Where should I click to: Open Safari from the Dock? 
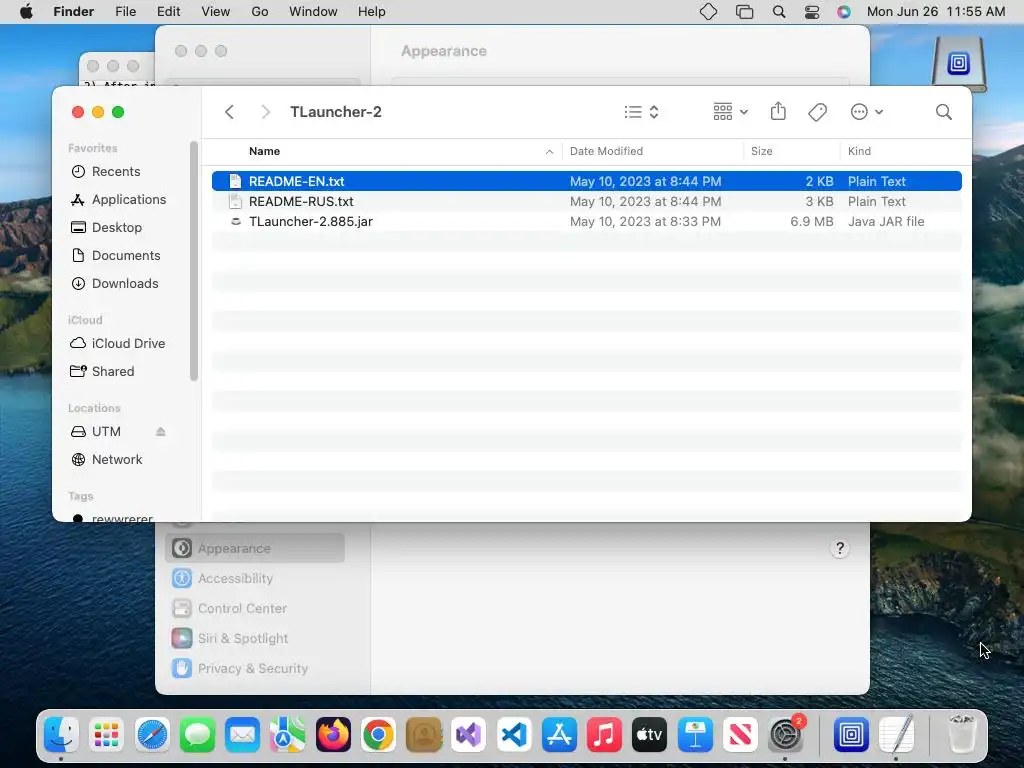tap(152, 734)
